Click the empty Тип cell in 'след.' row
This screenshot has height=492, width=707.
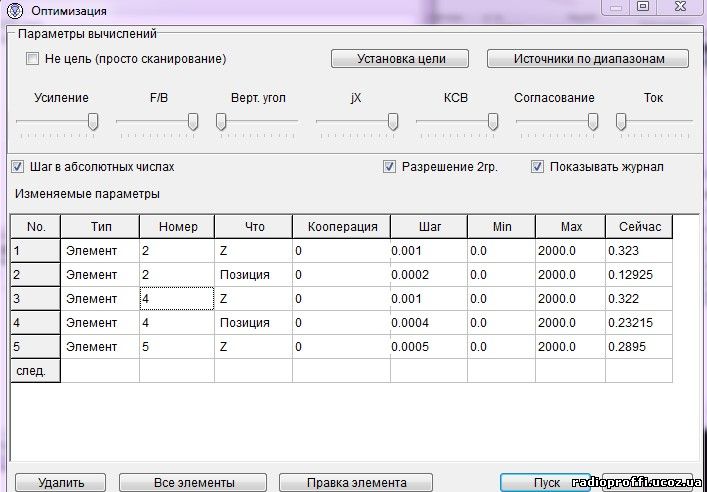coord(100,371)
